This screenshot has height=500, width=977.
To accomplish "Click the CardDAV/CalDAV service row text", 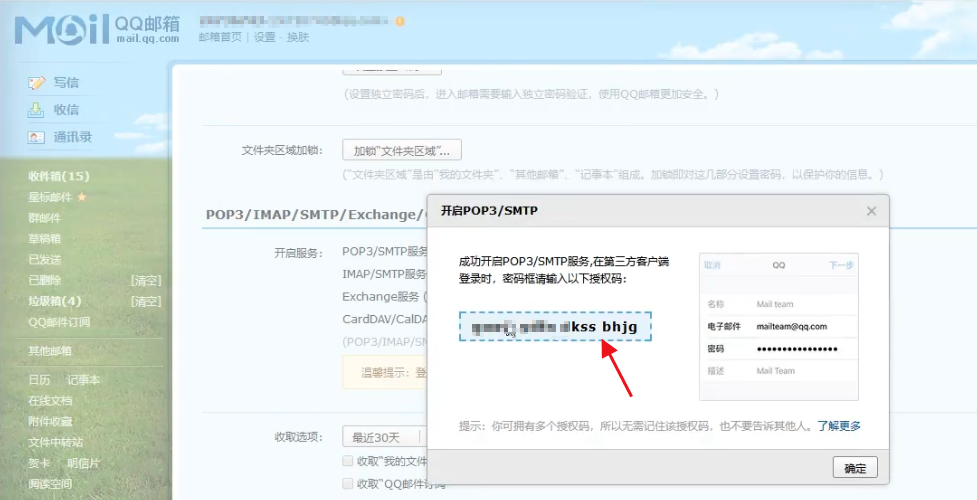I will [384, 319].
